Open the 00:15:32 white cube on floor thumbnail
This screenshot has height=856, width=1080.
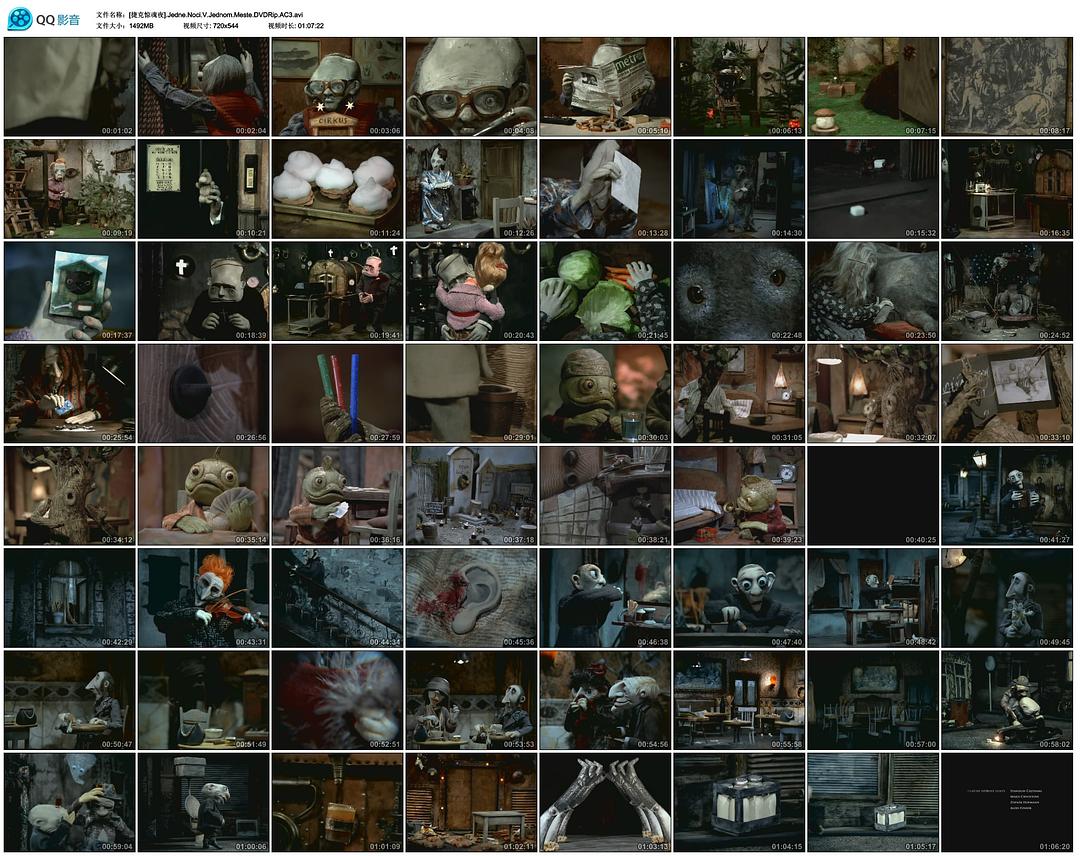click(873, 189)
